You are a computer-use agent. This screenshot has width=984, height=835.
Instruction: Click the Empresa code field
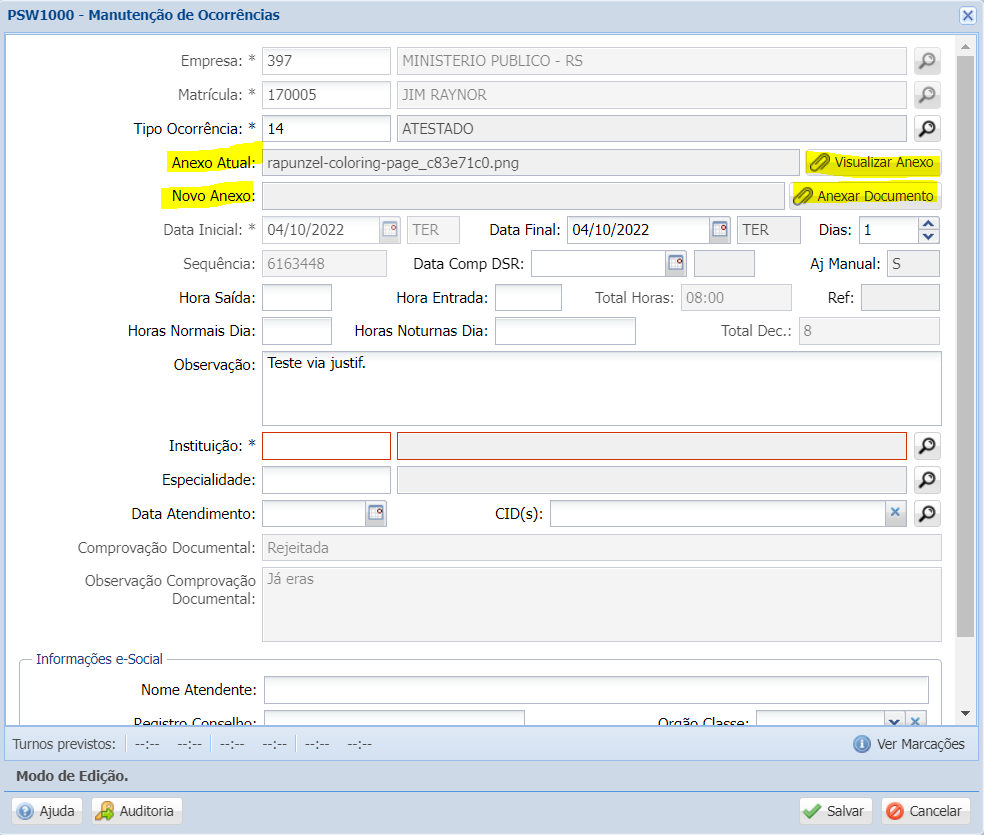pos(326,61)
